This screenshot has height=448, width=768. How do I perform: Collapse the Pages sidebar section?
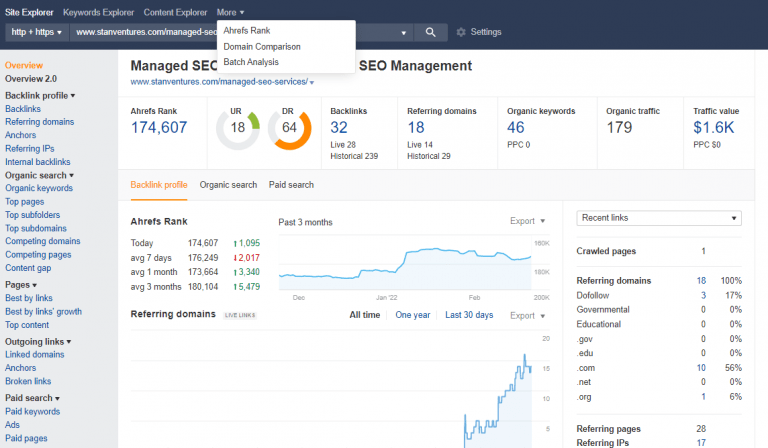[x=21, y=284]
